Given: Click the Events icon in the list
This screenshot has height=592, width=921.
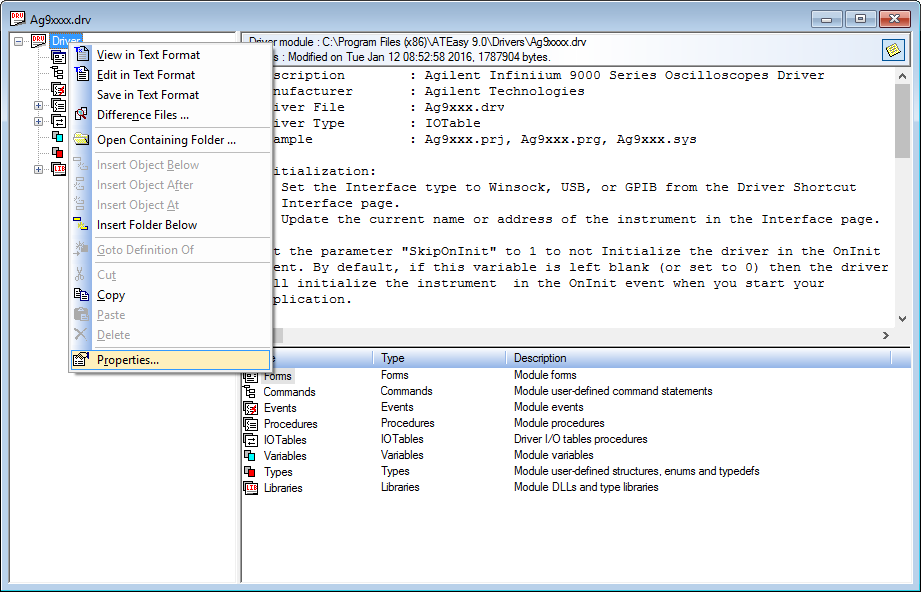Looking at the screenshot, I should tap(251, 408).
